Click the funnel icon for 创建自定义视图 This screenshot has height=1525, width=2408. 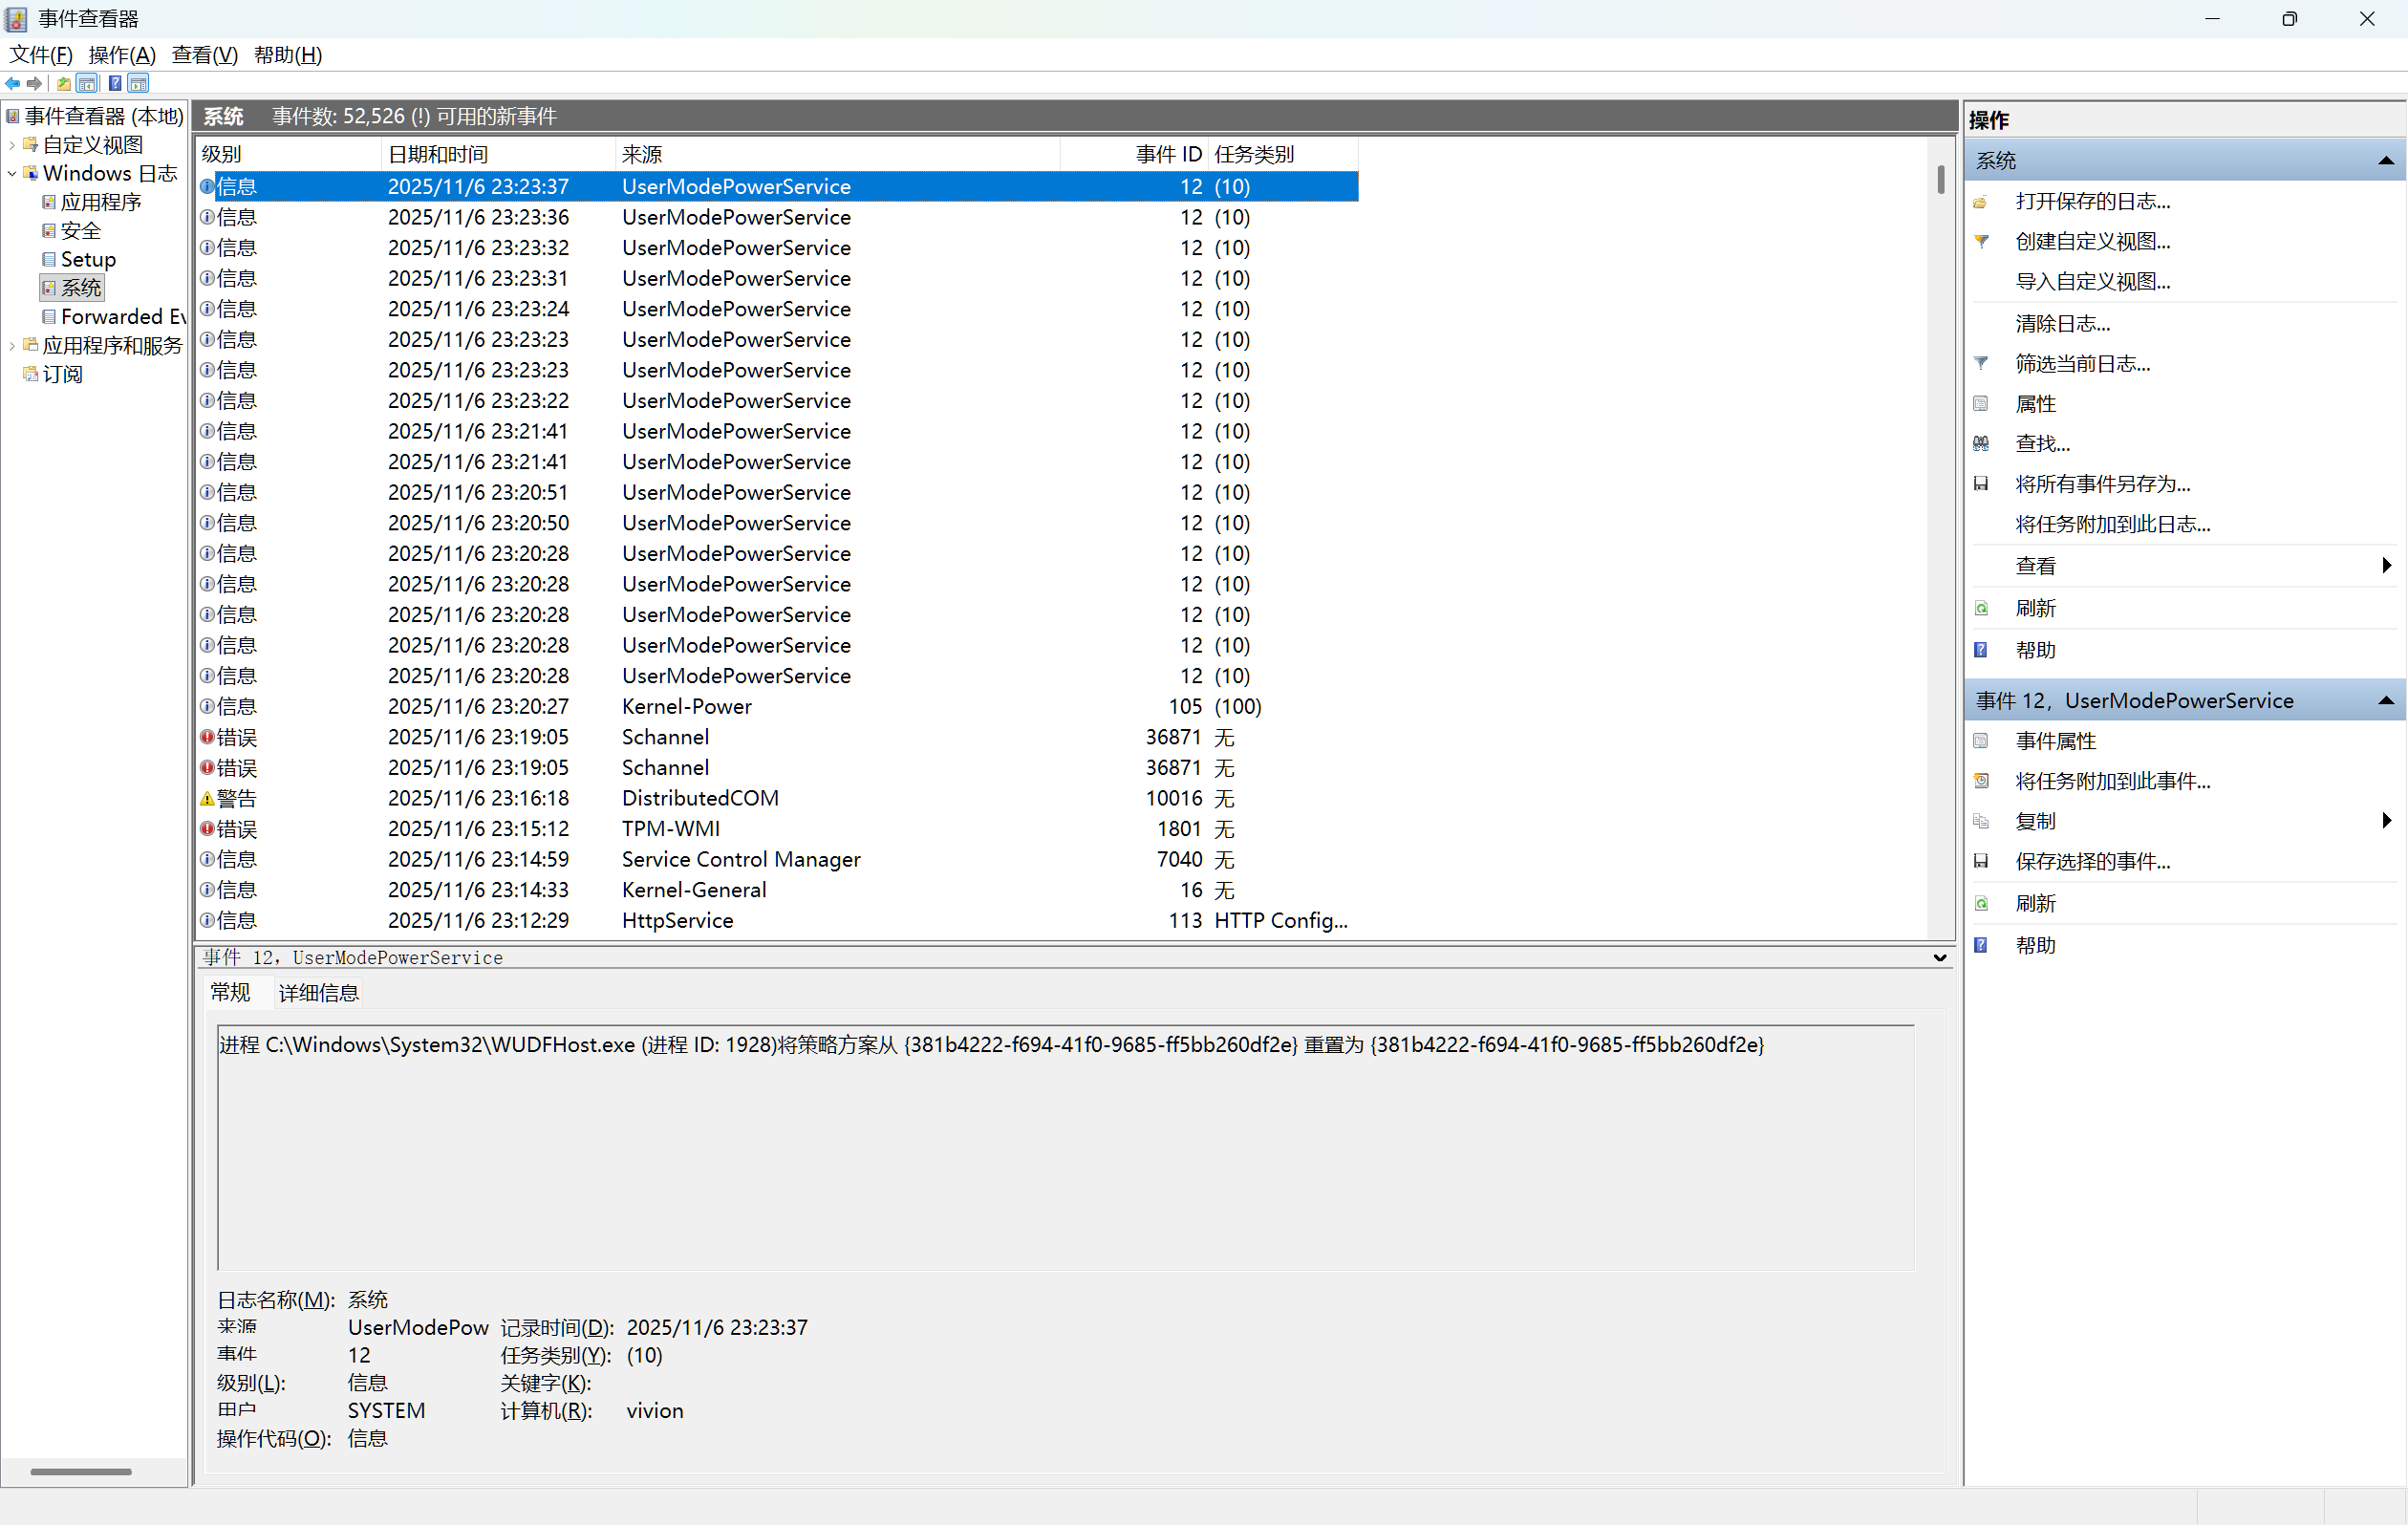(x=1981, y=241)
